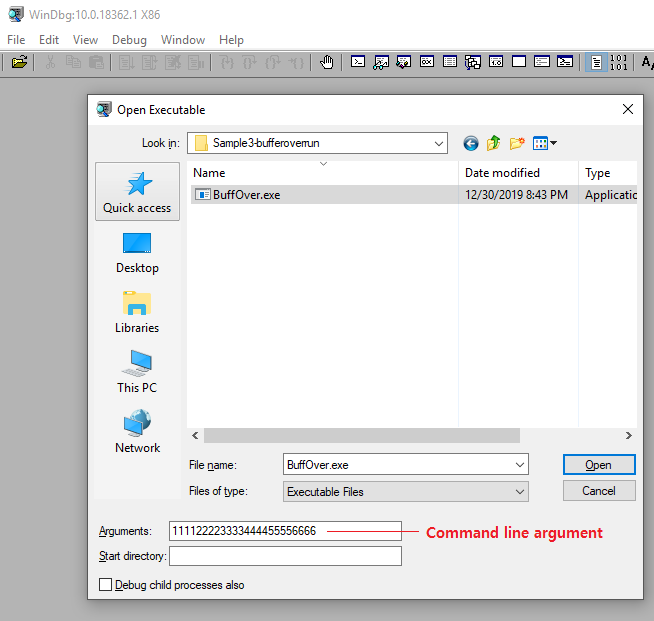The width and height of the screenshot is (654, 621).
Task: Open the Memory window toolbar icon
Action: (x=450, y=62)
